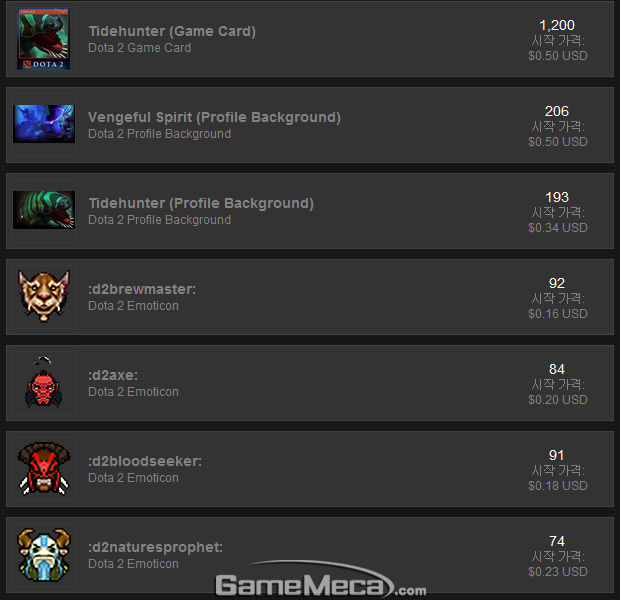Screen dimensions: 620x600
Task: Click the Tidehunter profile background thumbnail
Action: pos(44,210)
